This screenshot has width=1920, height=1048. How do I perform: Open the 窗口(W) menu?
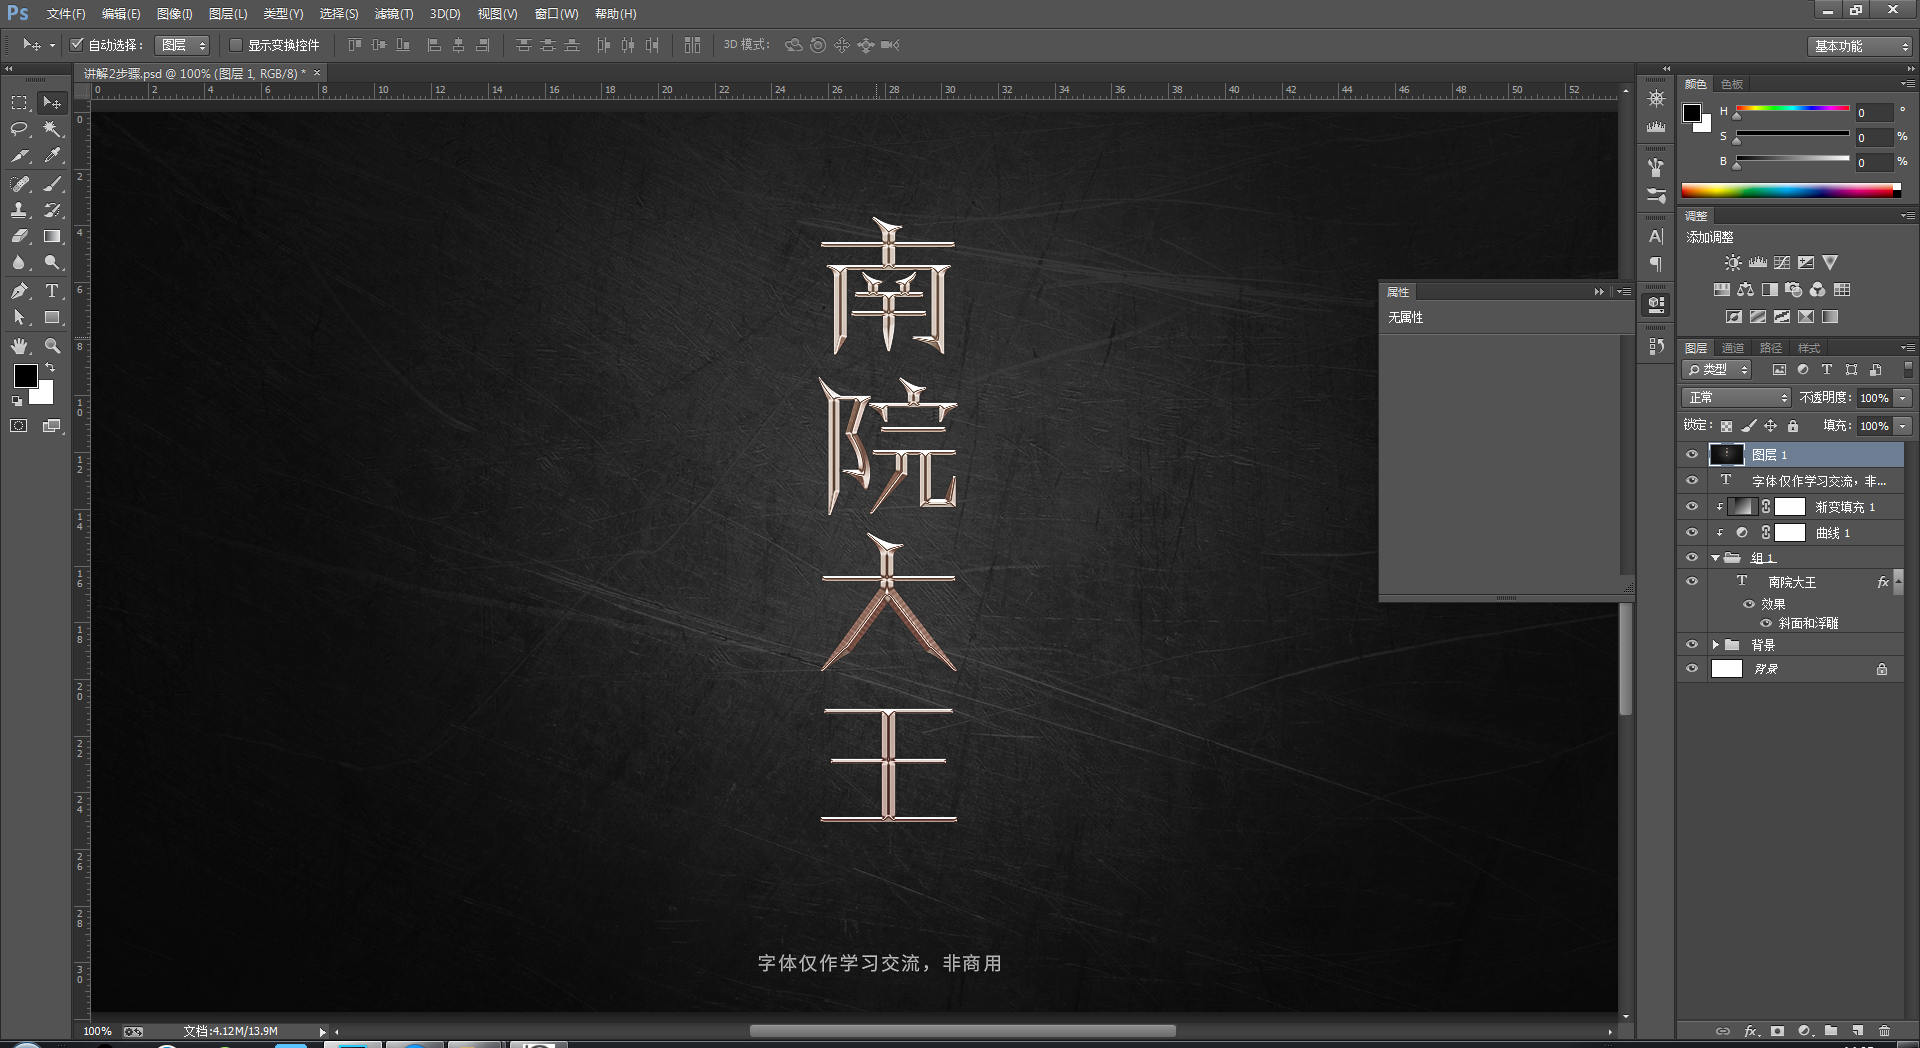tap(557, 14)
